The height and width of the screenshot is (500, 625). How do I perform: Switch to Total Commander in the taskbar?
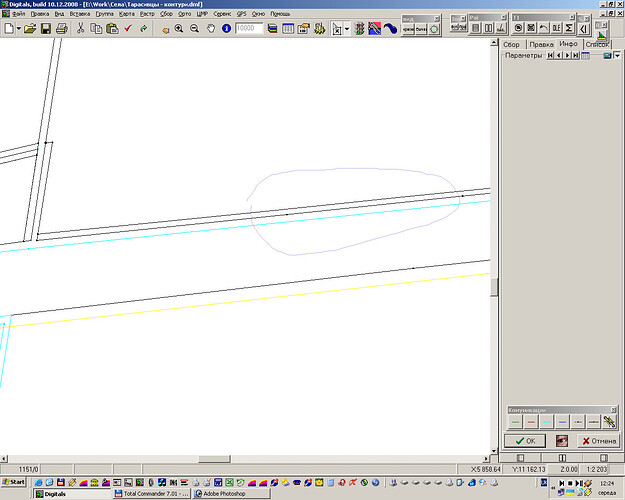tap(152, 494)
